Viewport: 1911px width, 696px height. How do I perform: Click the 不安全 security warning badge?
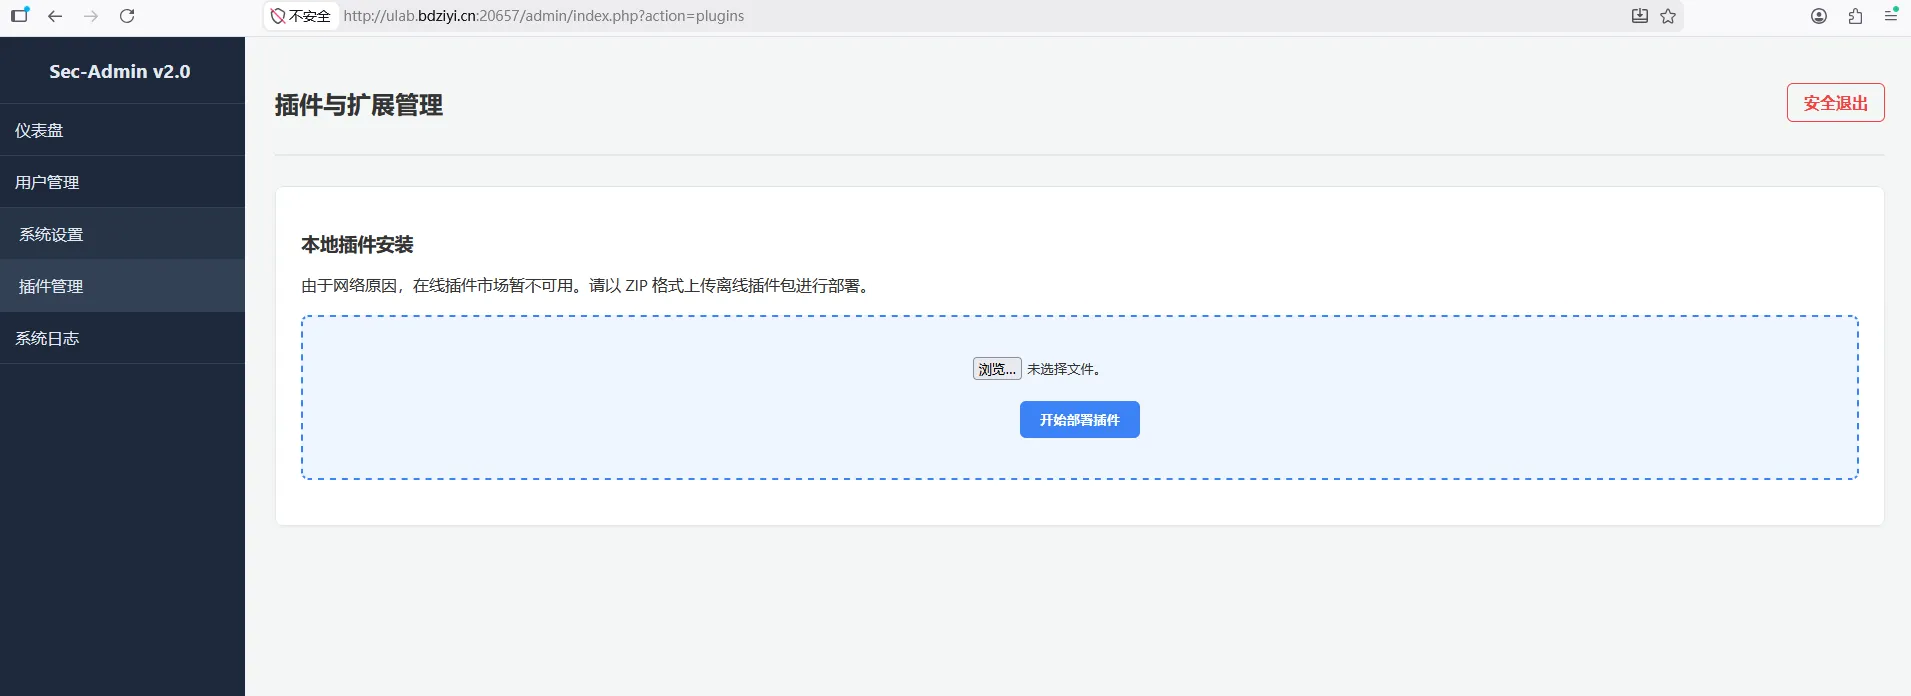300,16
